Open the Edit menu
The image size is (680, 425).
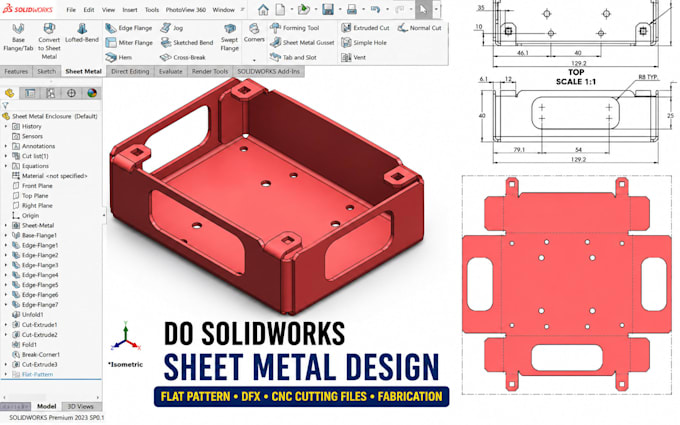[89, 10]
